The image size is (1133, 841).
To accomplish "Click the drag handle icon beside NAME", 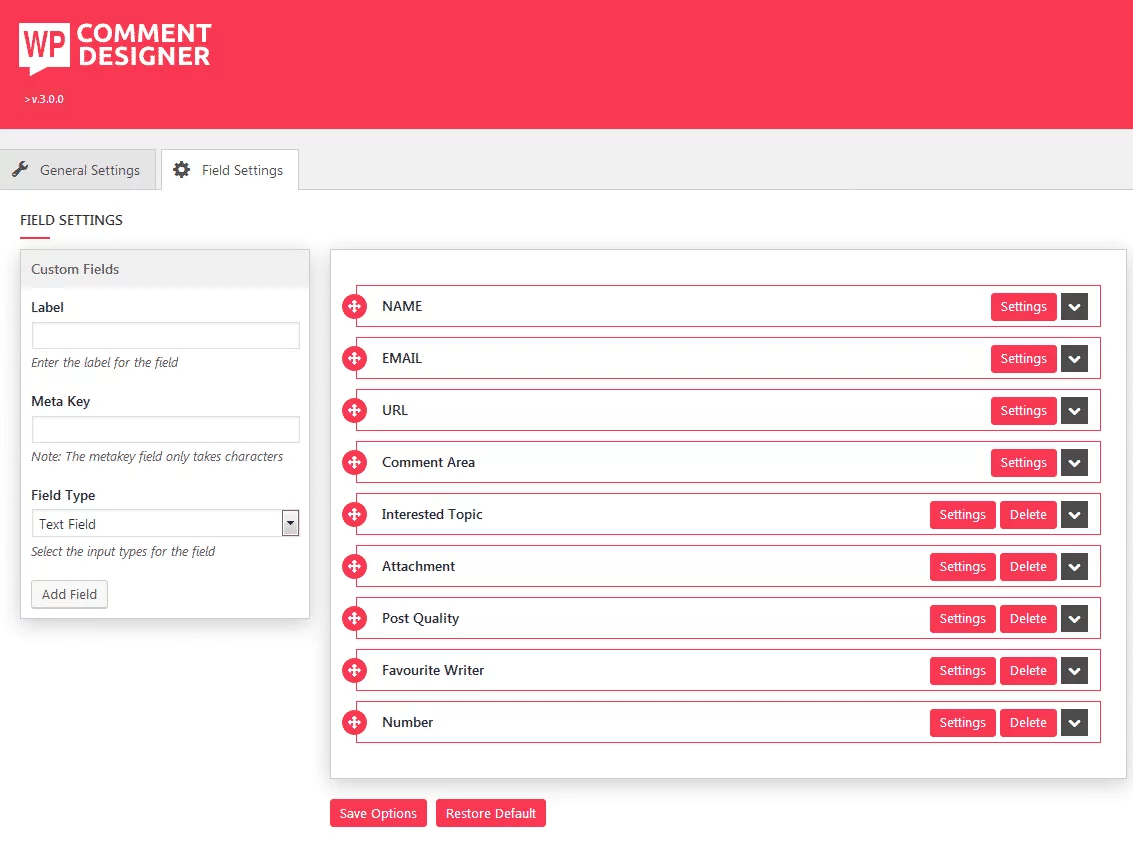I will pos(355,306).
